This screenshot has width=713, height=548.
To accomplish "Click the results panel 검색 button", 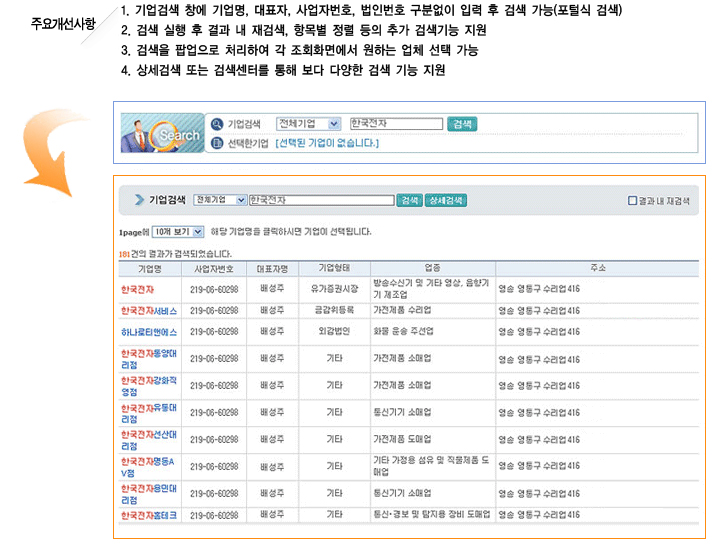I will tap(409, 200).
